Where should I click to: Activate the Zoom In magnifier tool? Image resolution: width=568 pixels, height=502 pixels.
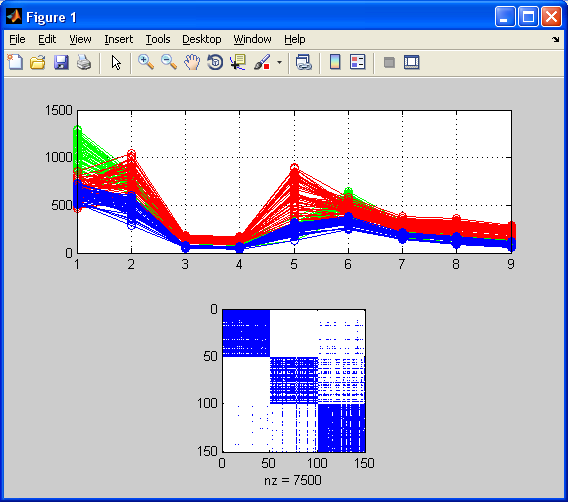point(146,62)
